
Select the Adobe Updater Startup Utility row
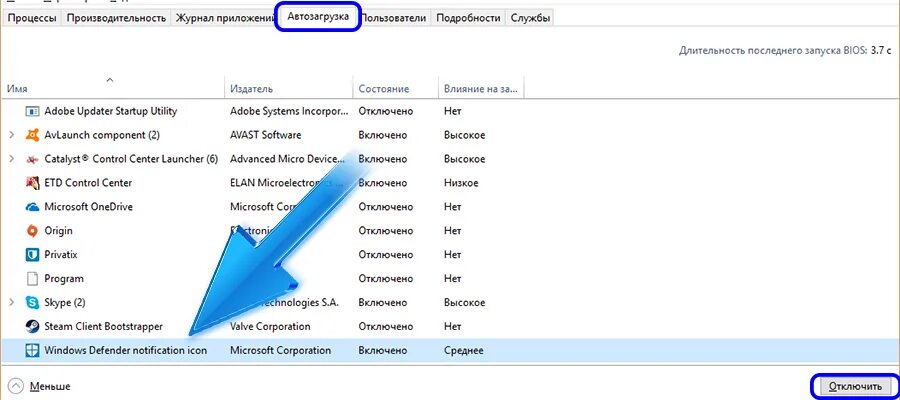coord(450,111)
